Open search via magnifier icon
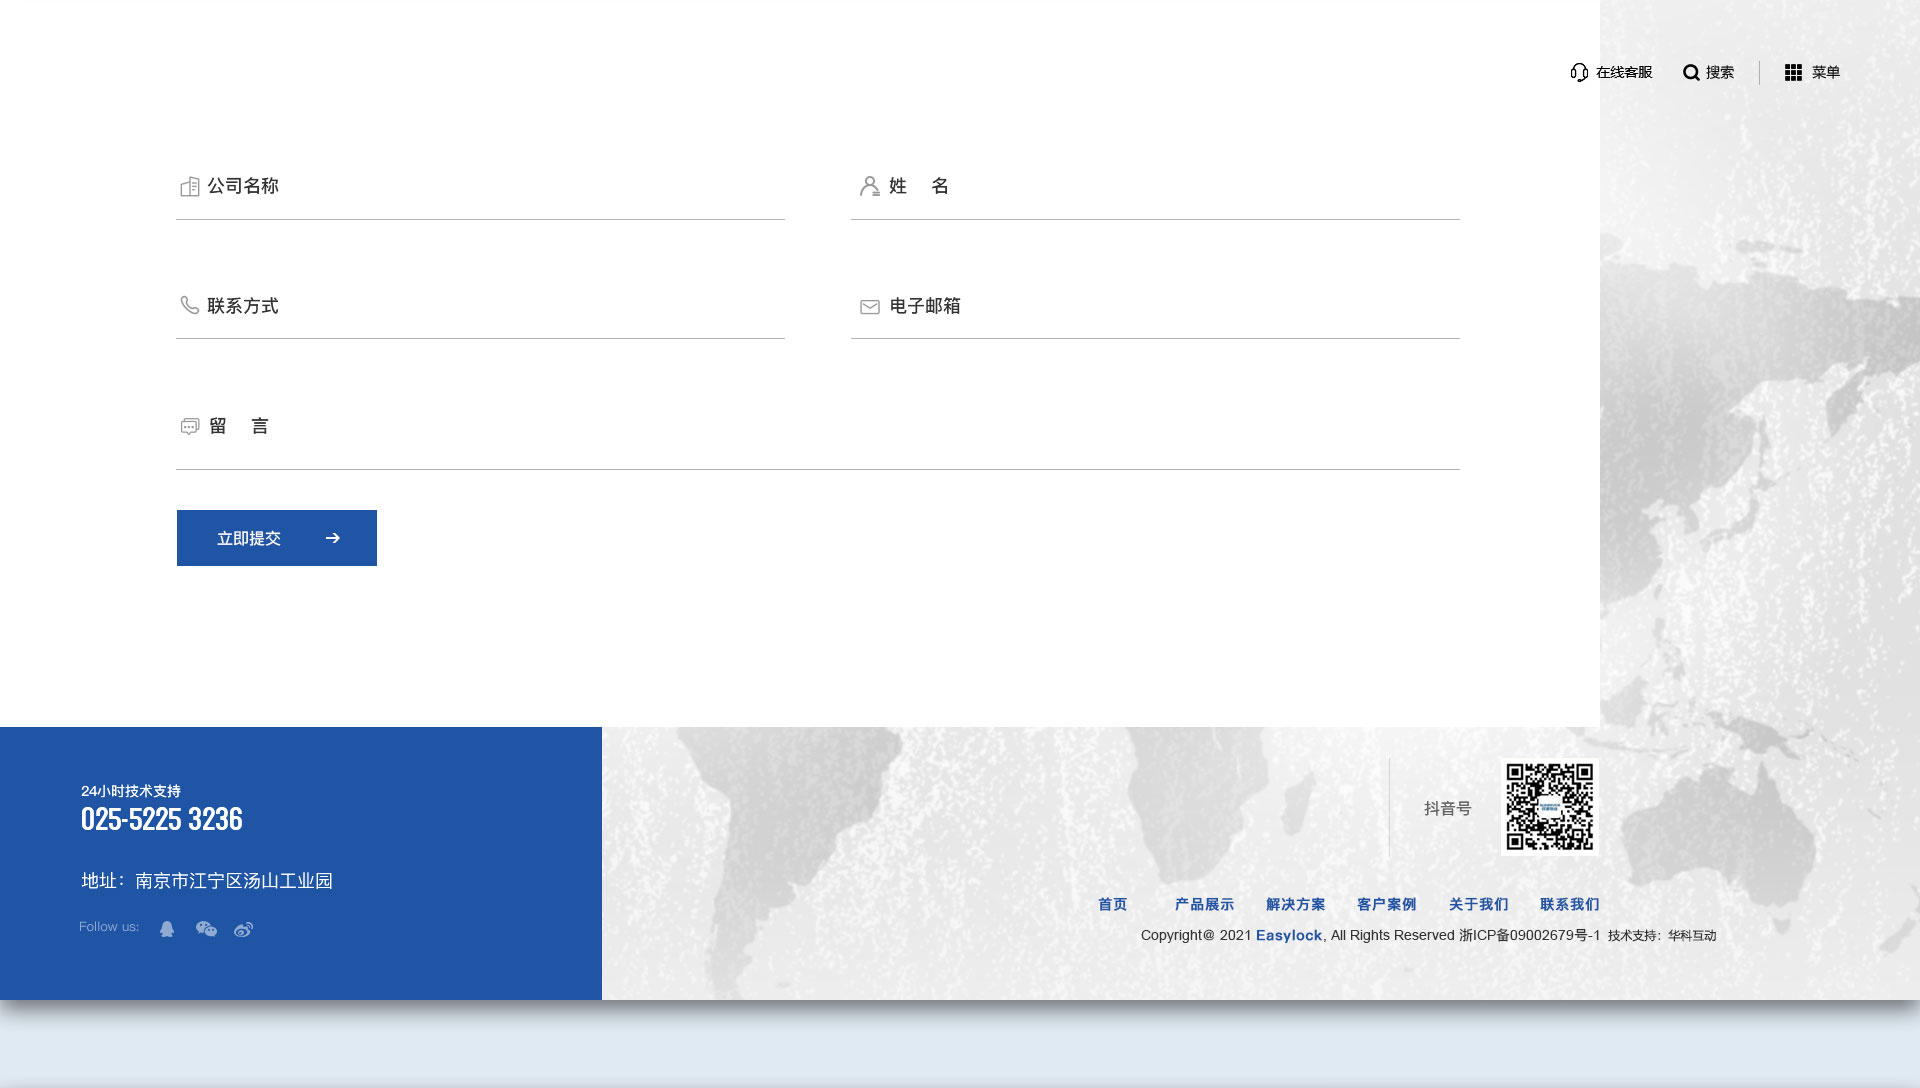The height and width of the screenshot is (1088, 1920). point(1691,72)
